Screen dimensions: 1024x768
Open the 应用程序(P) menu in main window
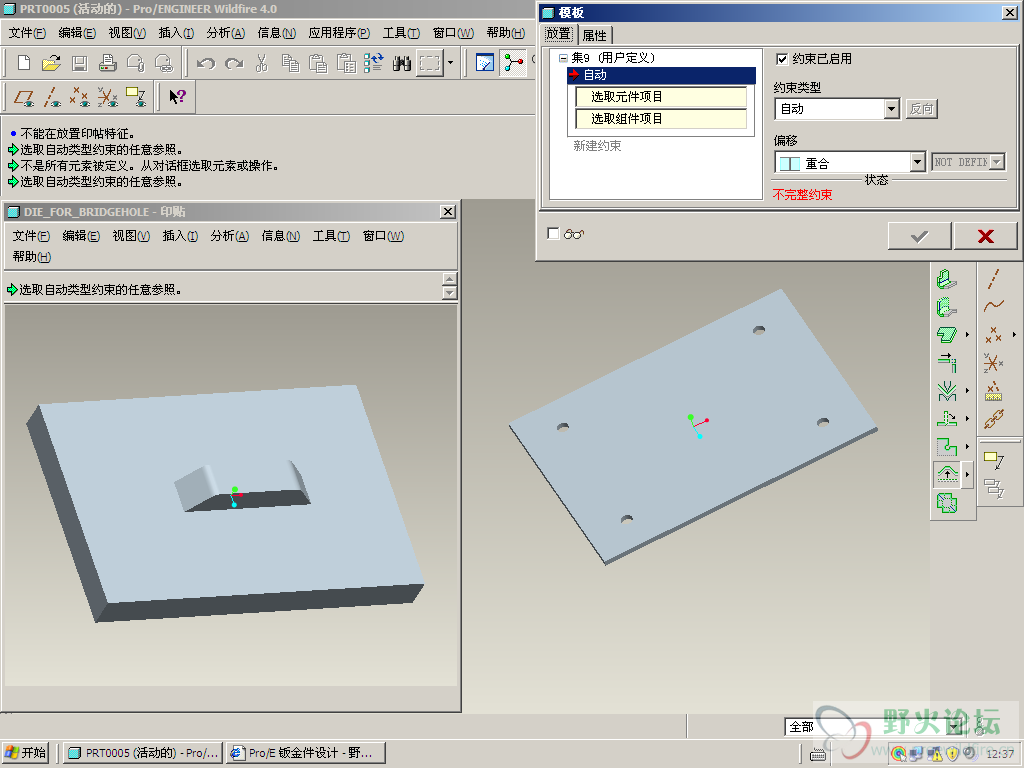pos(339,33)
